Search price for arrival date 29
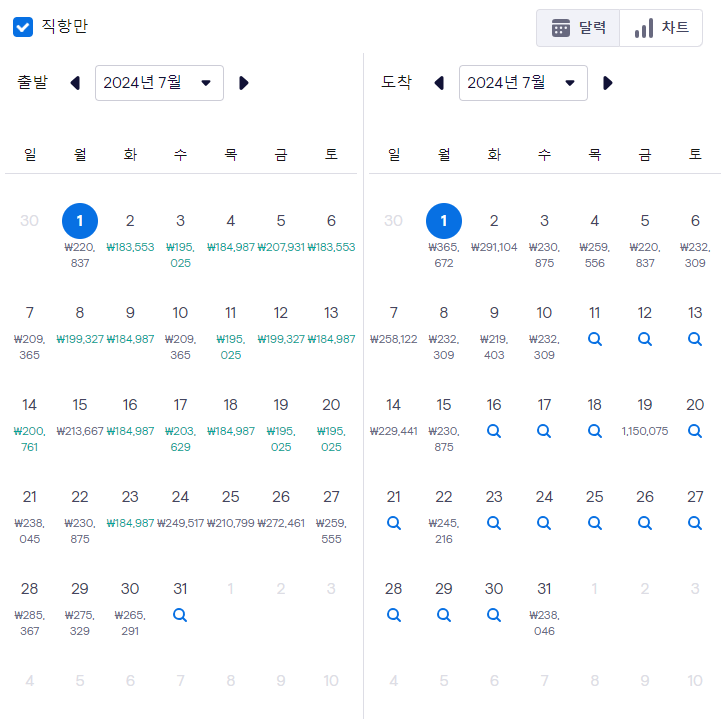The width and height of the screenshot is (726, 719). [x=444, y=615]
